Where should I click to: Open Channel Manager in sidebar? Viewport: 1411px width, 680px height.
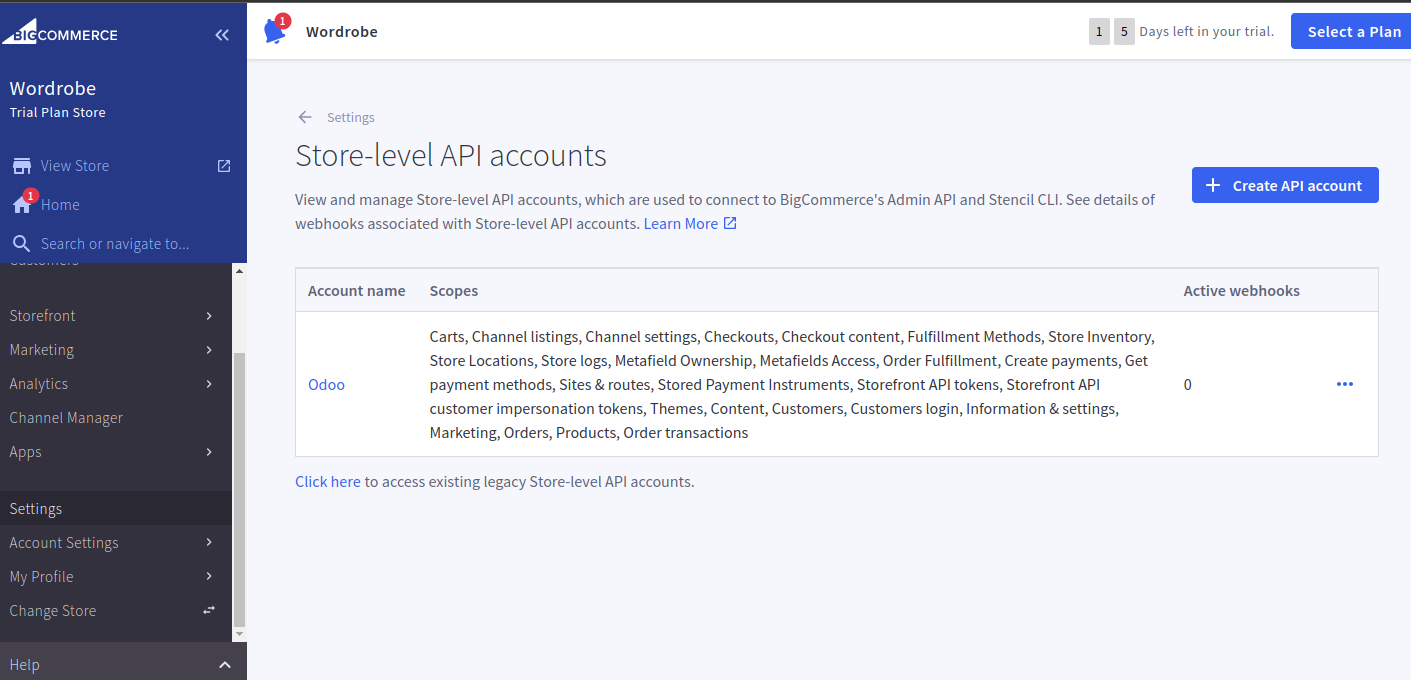point(66,418)
